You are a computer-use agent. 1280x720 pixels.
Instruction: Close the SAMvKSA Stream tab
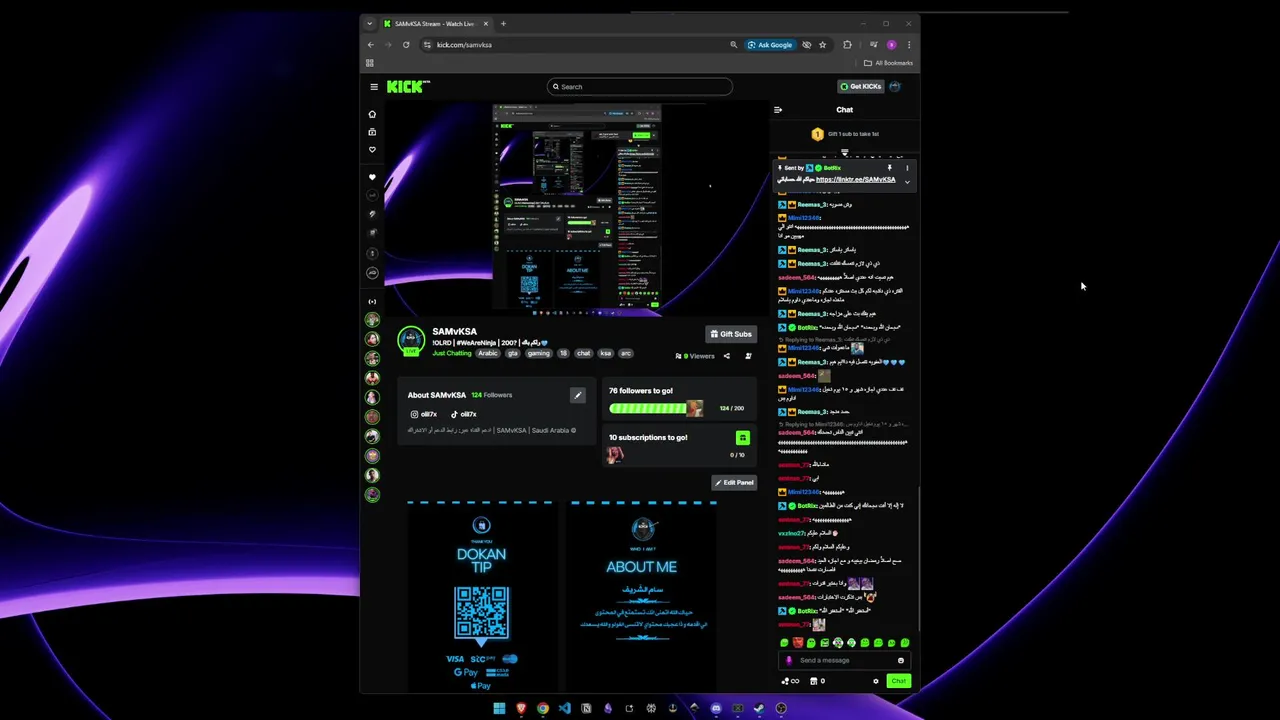(x=486, y=24)
